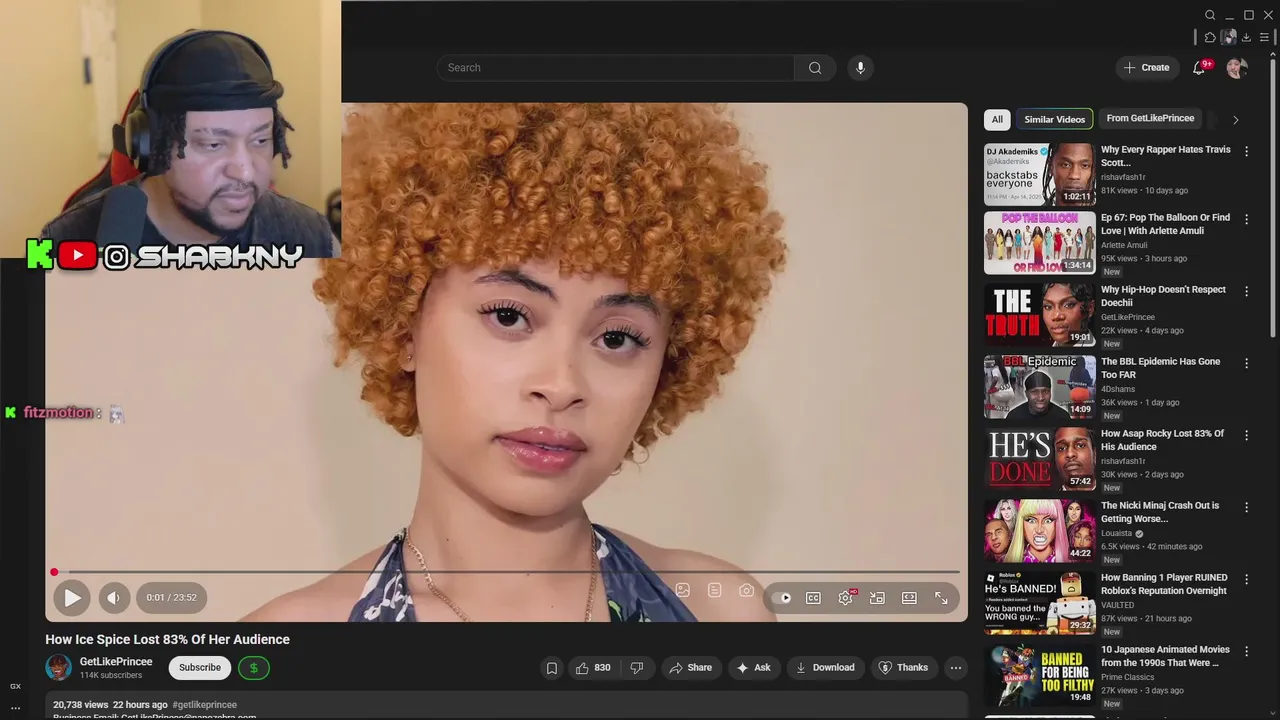Open options for the Roblox video

(1246, 579)
